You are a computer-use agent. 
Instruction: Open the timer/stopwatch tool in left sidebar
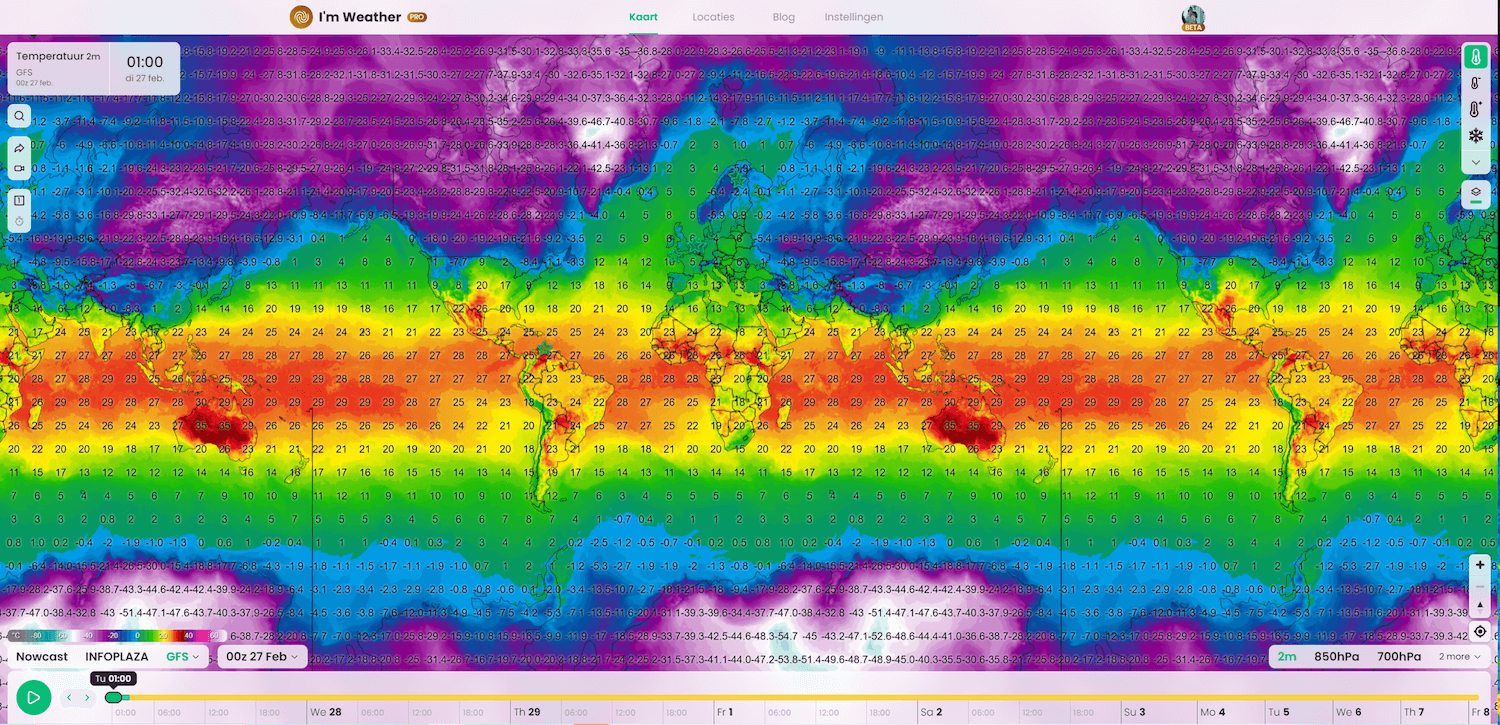tap(19, 220)
